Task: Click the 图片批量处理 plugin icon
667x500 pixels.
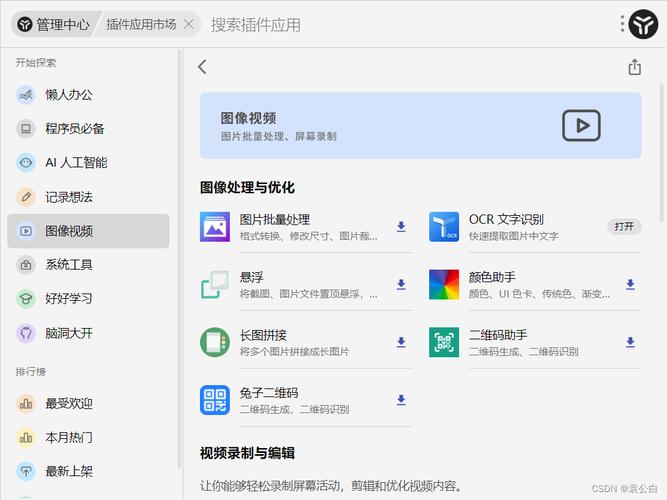Action: click(215, 227)
